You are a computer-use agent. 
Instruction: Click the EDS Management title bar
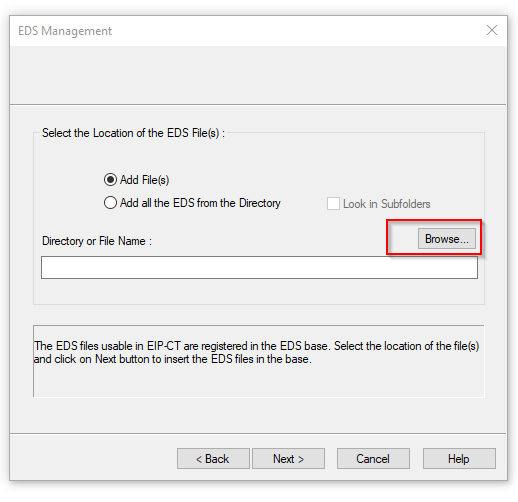tap(247, 31)
